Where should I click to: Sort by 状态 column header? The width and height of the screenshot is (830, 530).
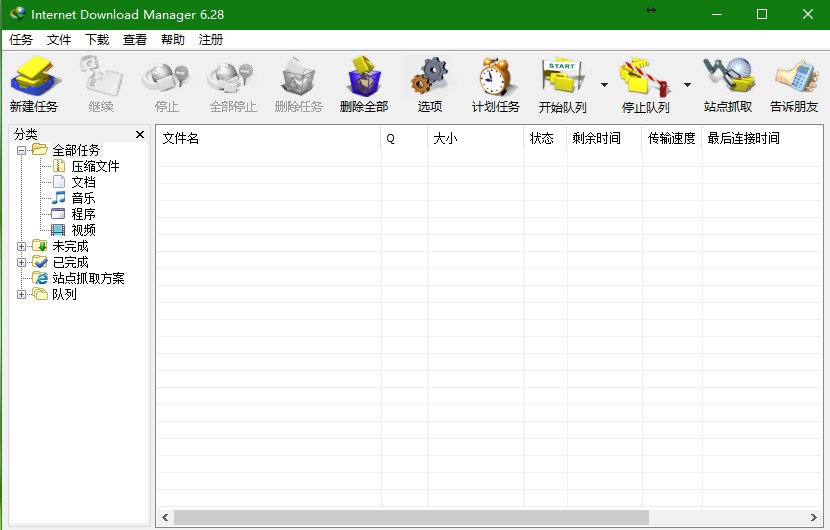[545, 139]
